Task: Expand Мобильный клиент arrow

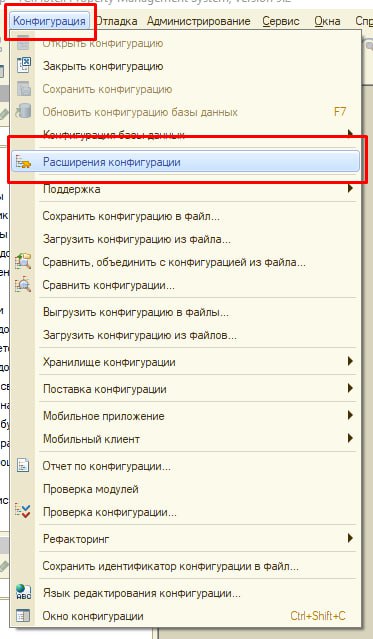Action: 350,438
